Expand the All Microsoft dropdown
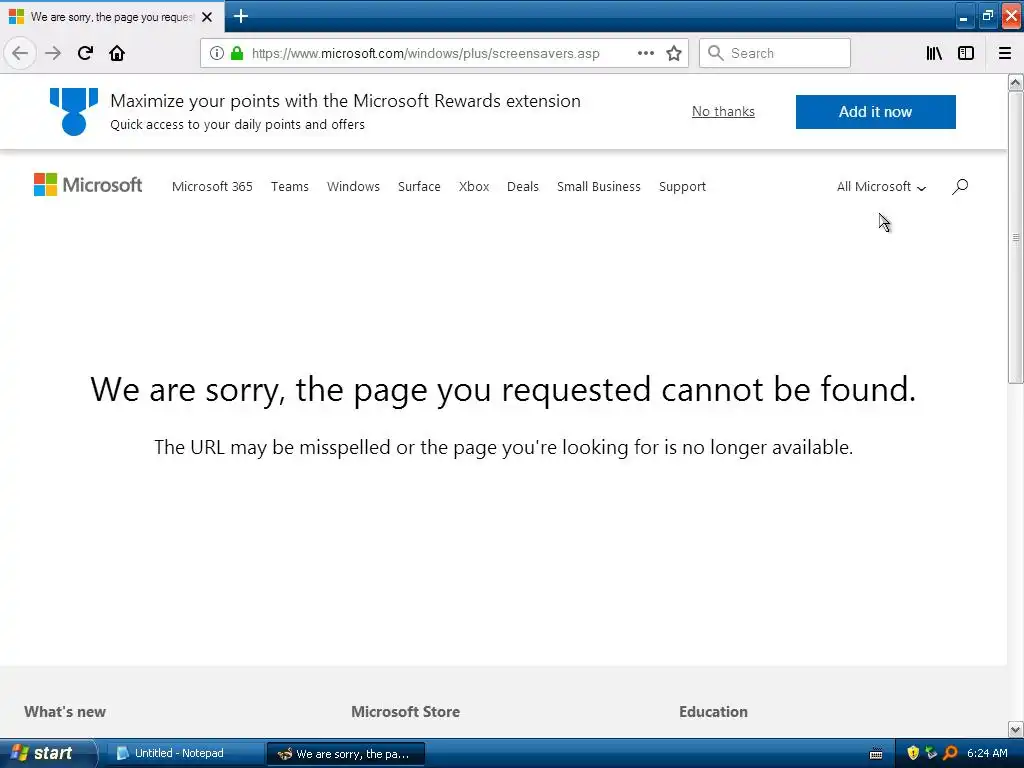1024x768 pixels. click(x=881, y=187)
